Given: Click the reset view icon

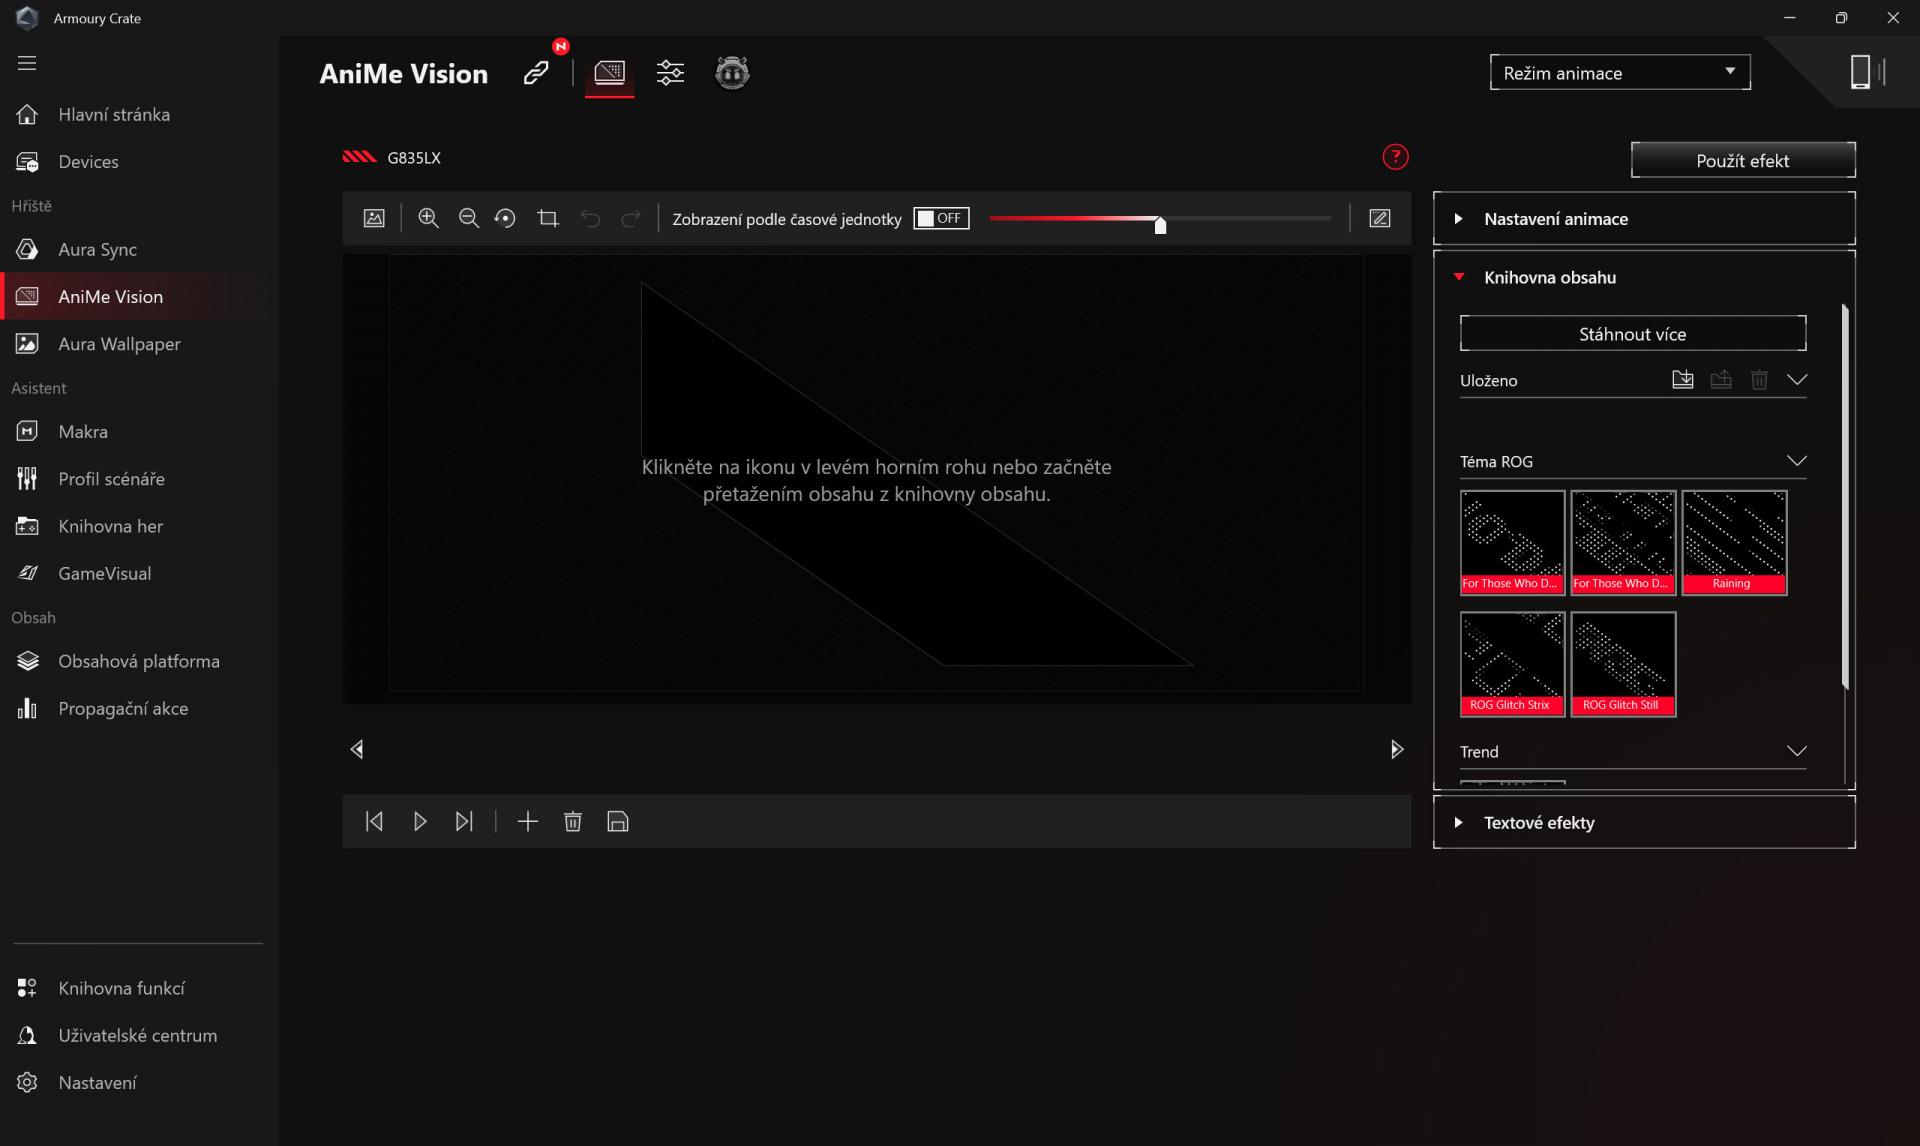Looking at the screenshot, I should (x=506, y=218).
